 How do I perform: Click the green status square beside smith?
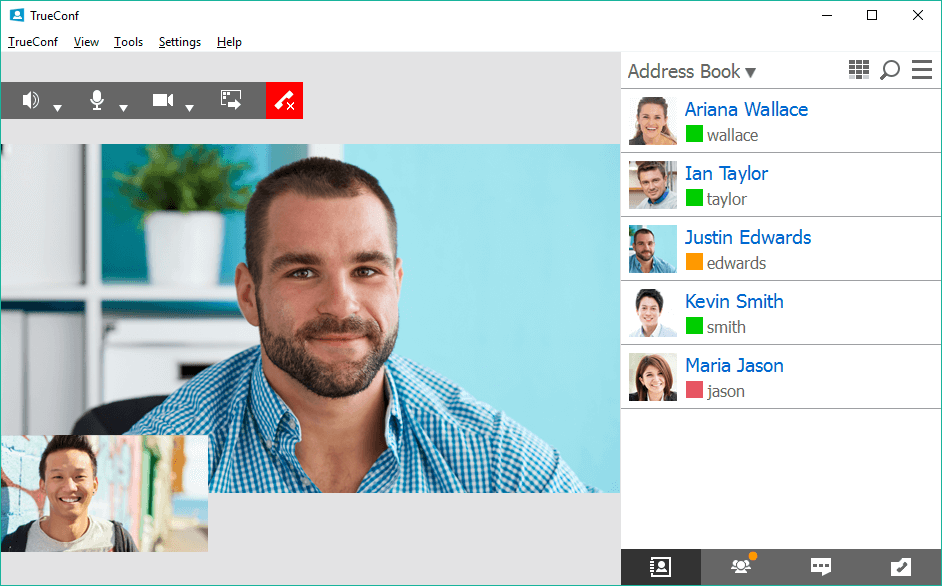click(x=694, y=325)
